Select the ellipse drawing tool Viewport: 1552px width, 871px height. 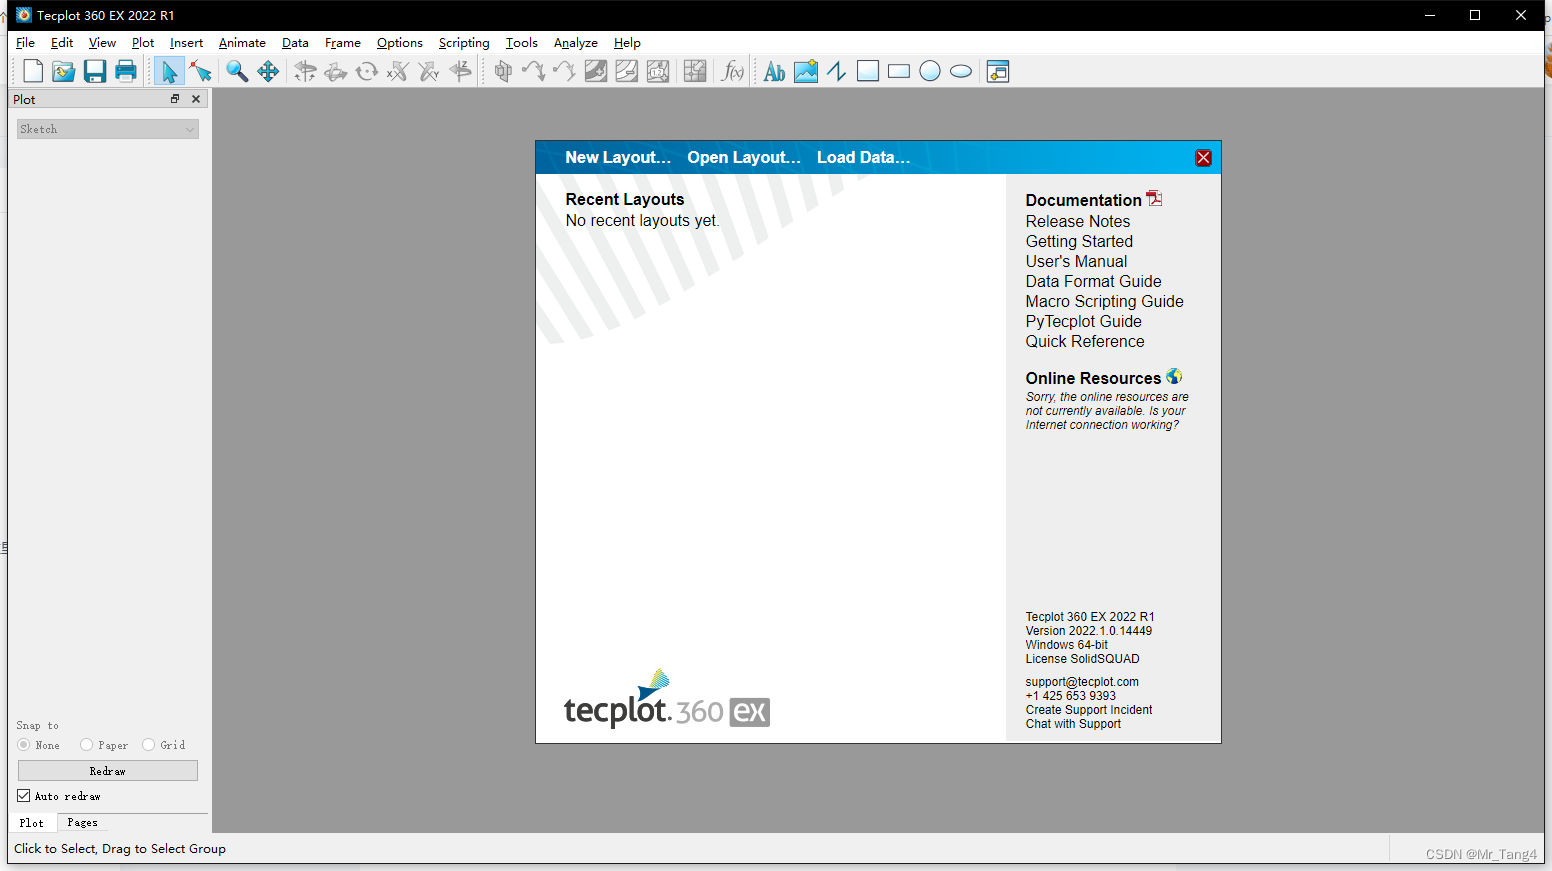click(960, 71)
